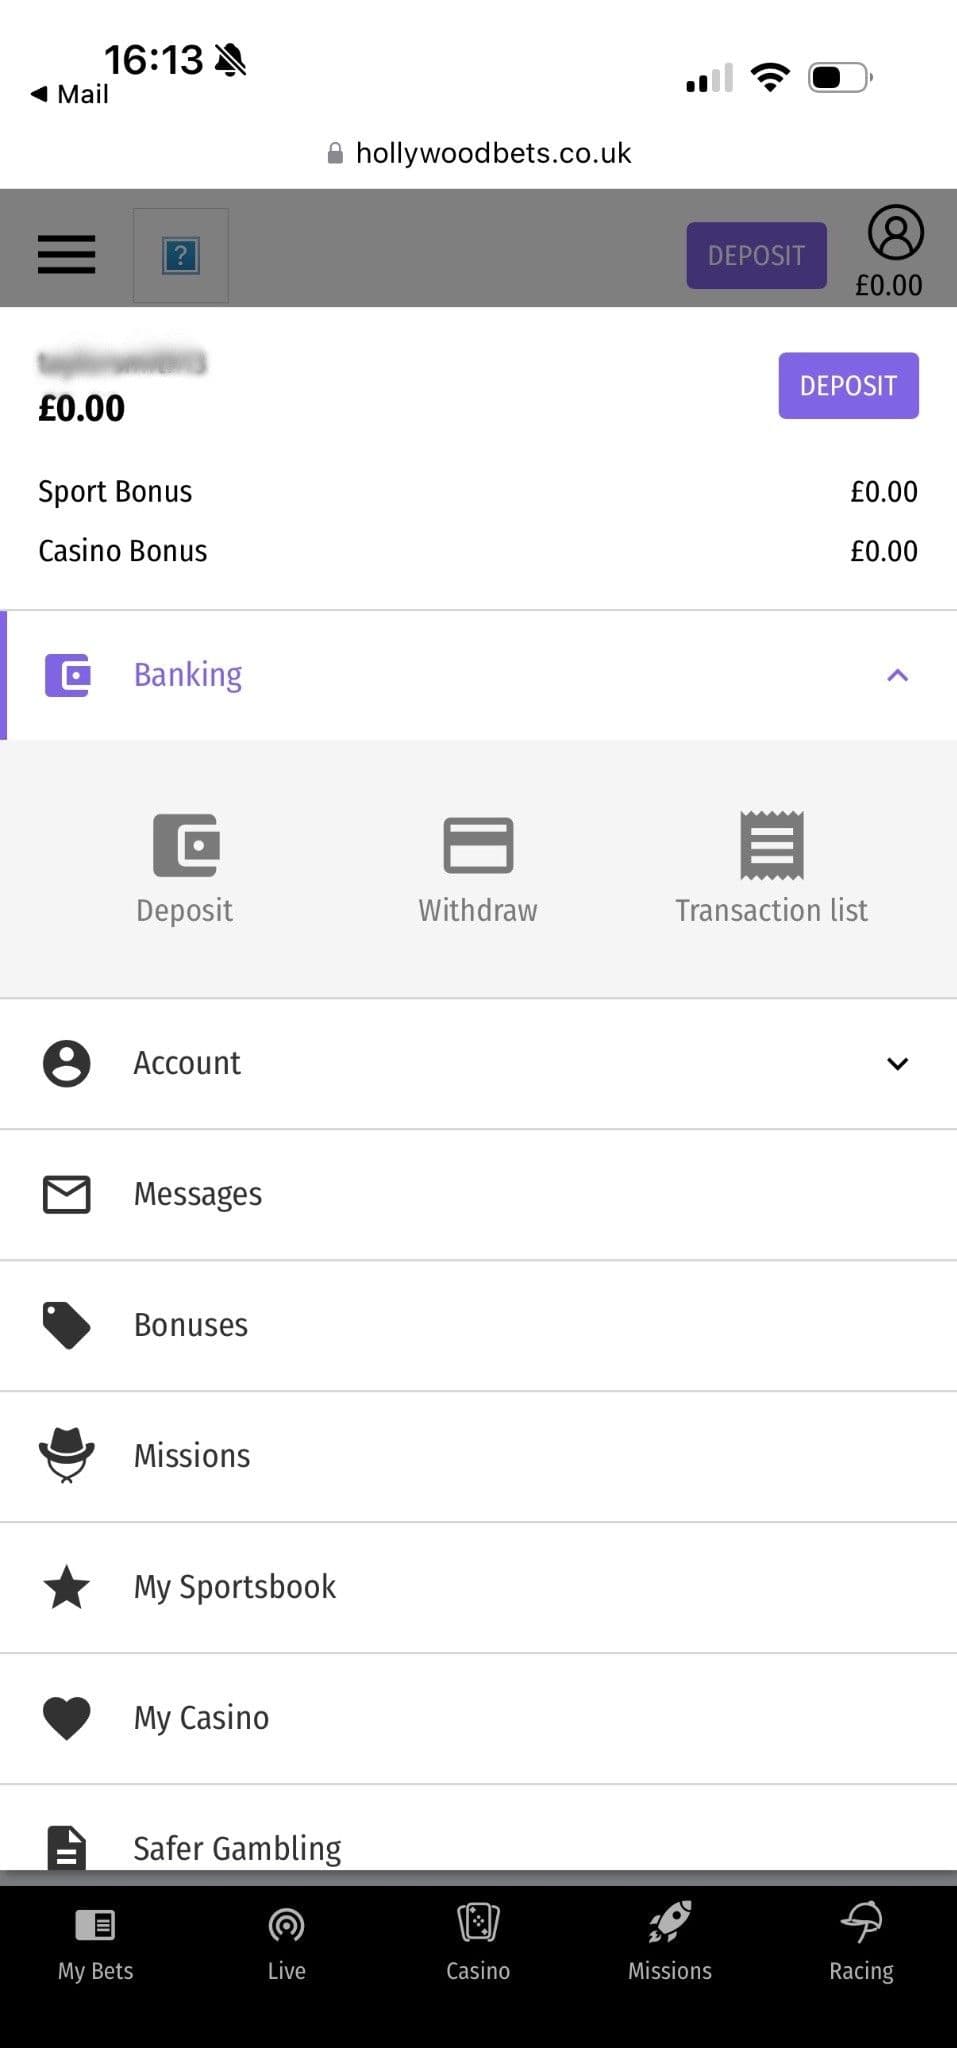This screenshot has height=2048, width=957.
Task: Open Bonuses menu item
Action: click(x=191, y=1325)
